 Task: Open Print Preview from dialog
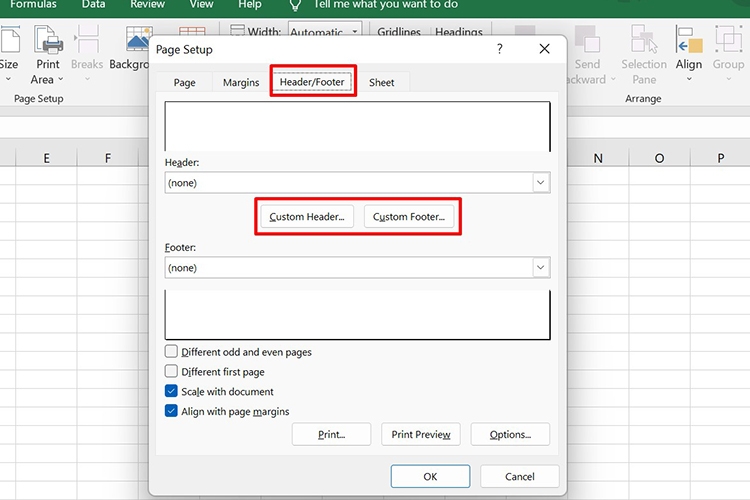pos(421,434)
